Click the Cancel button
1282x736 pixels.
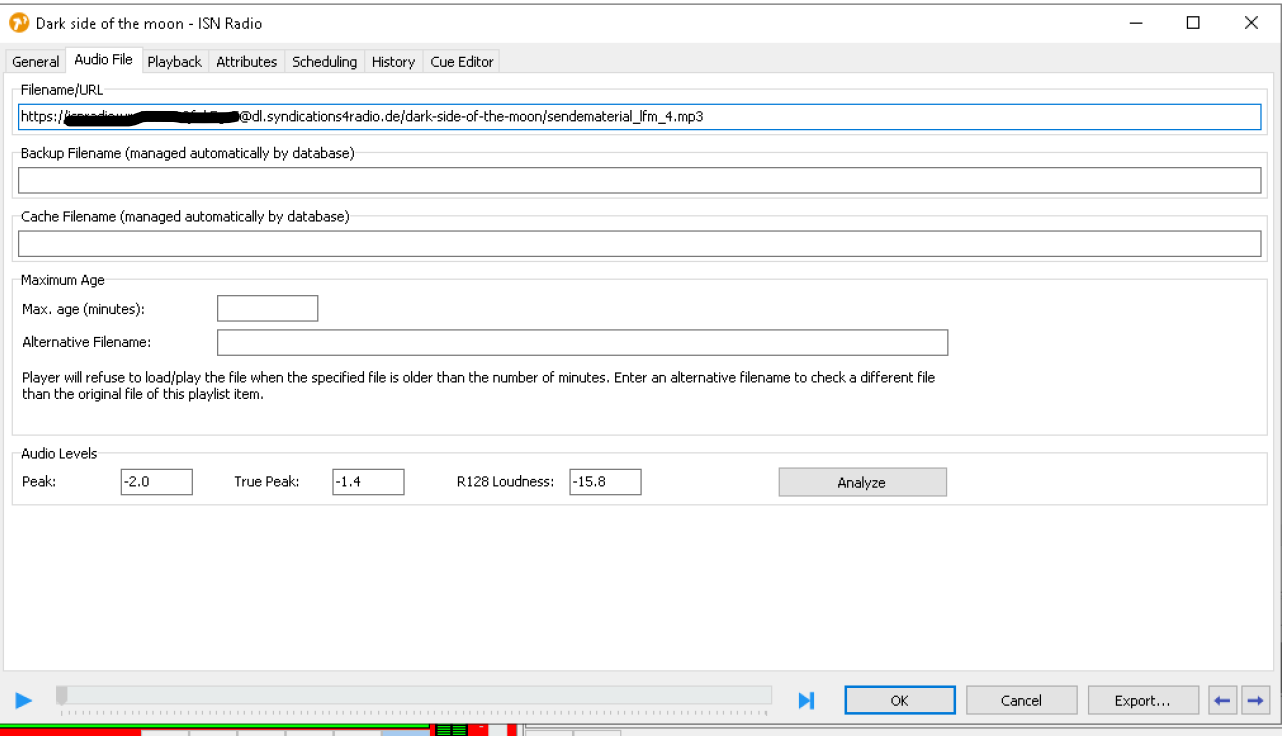point(1021,701)
